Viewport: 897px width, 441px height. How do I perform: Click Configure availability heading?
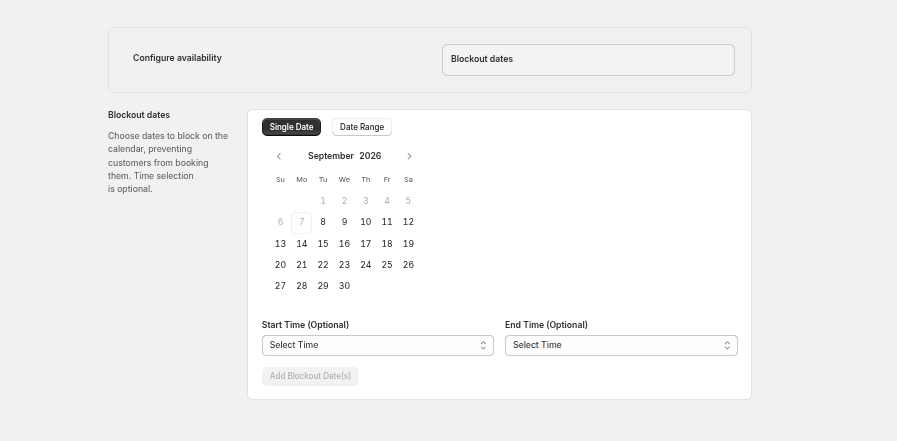177,58
